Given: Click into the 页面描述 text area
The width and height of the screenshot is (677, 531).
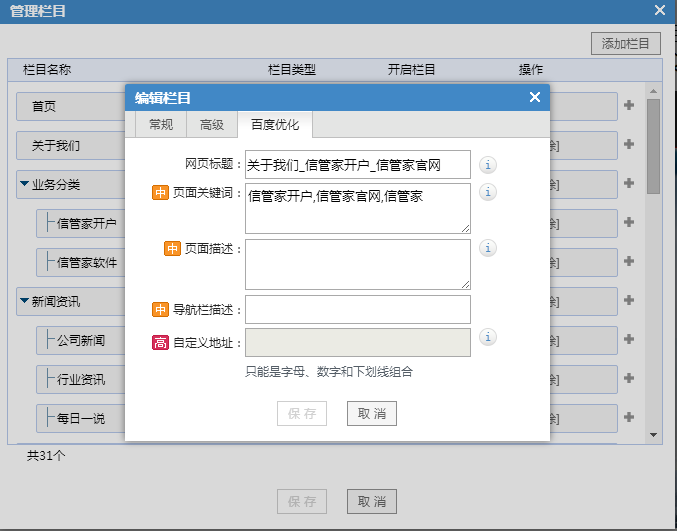Looking at the screenshot, I should [x=357, y=264].
